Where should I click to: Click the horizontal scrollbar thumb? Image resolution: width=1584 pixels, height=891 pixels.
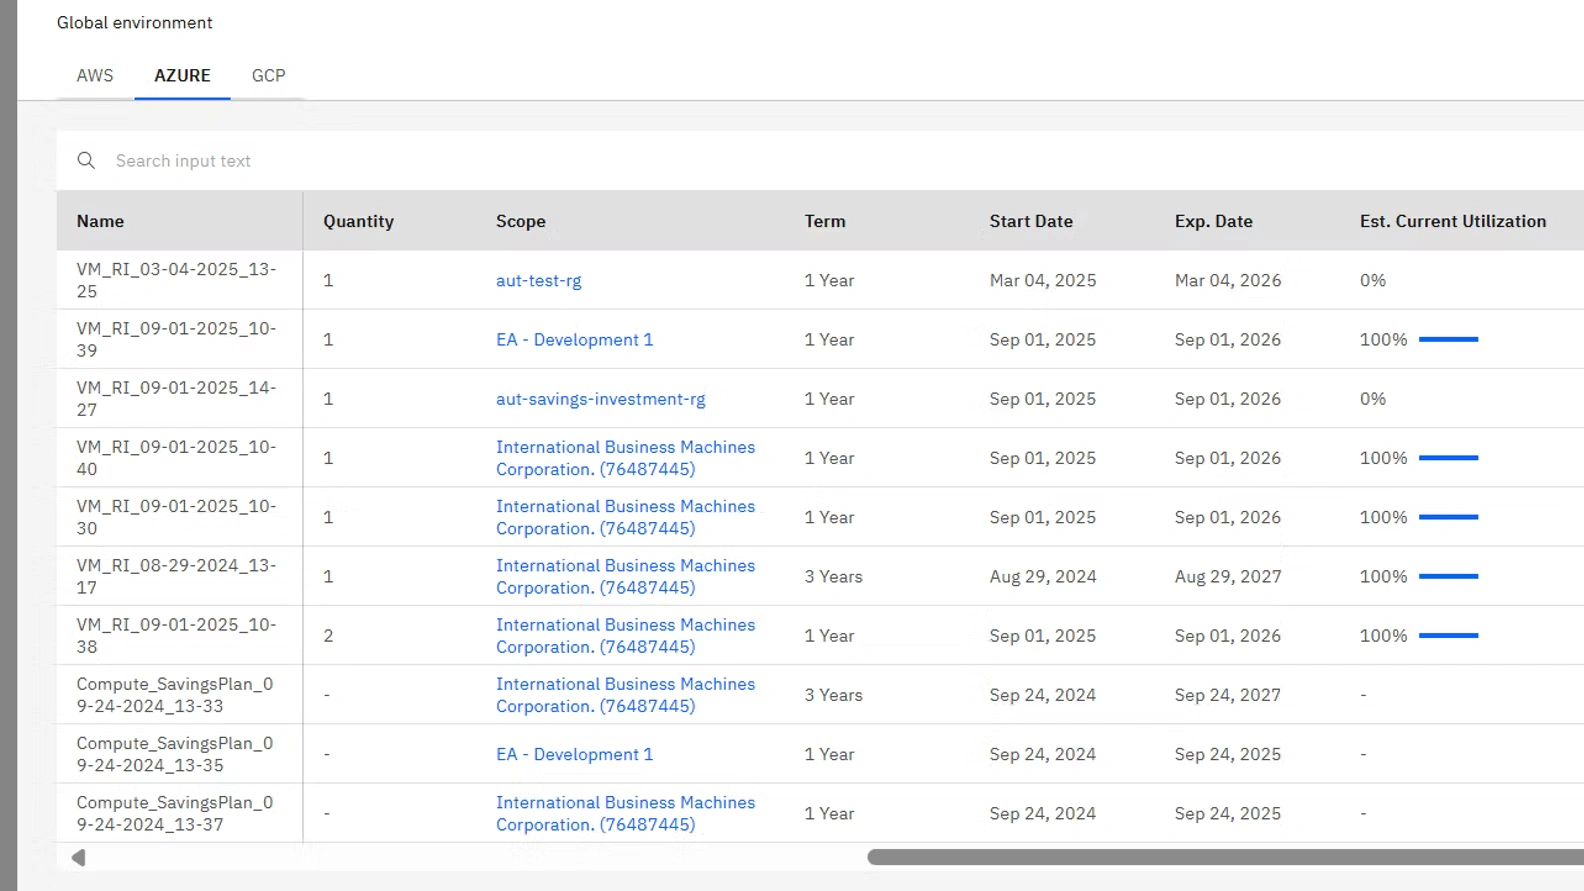(x=1224, y=857)
